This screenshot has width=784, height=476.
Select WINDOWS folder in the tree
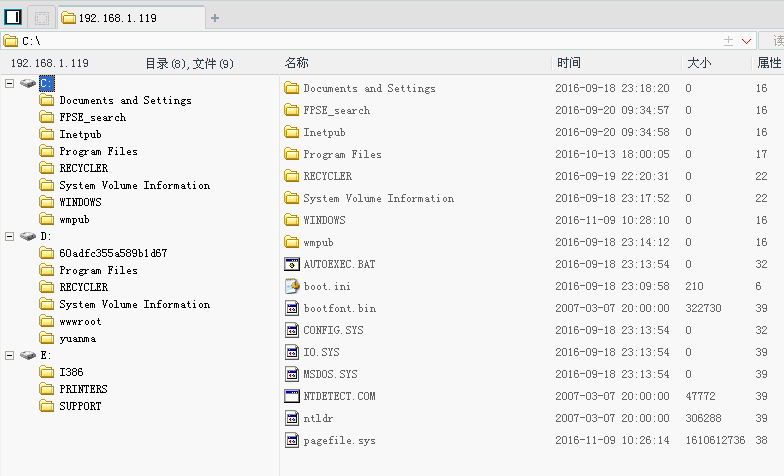pyautogui.click(x=80, y=202)
